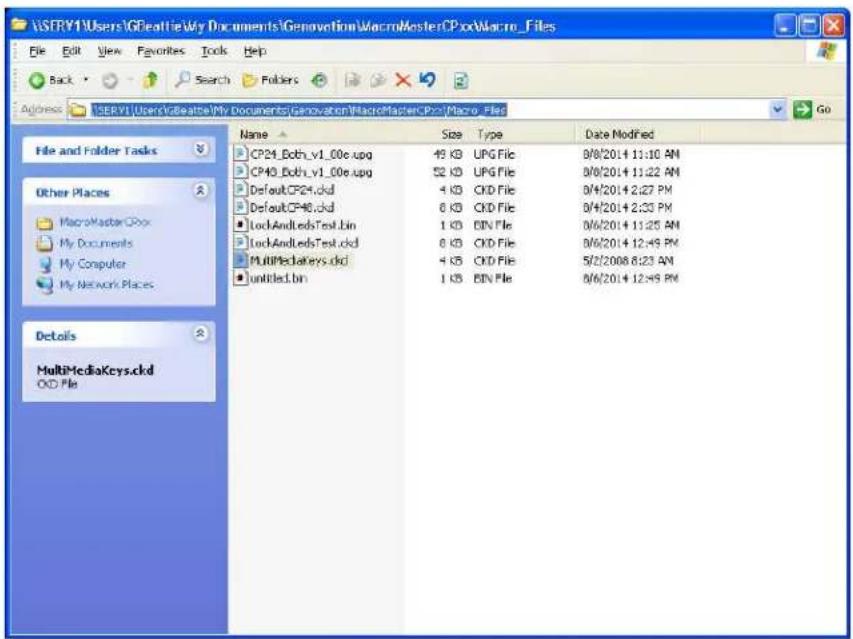Click the My Computer icon in Other Places

[45, 264]
